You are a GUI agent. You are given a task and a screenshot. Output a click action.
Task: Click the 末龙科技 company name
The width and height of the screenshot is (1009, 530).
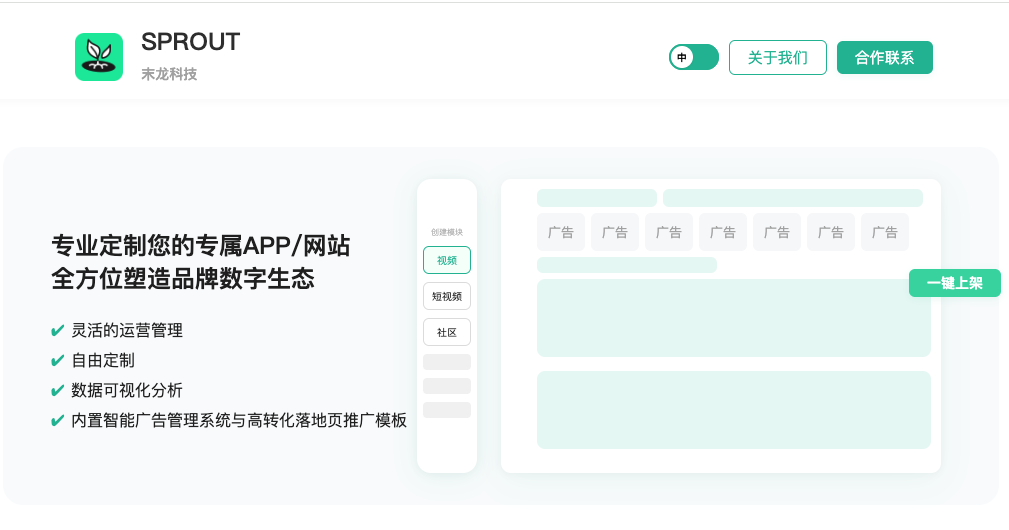(169, 74)
